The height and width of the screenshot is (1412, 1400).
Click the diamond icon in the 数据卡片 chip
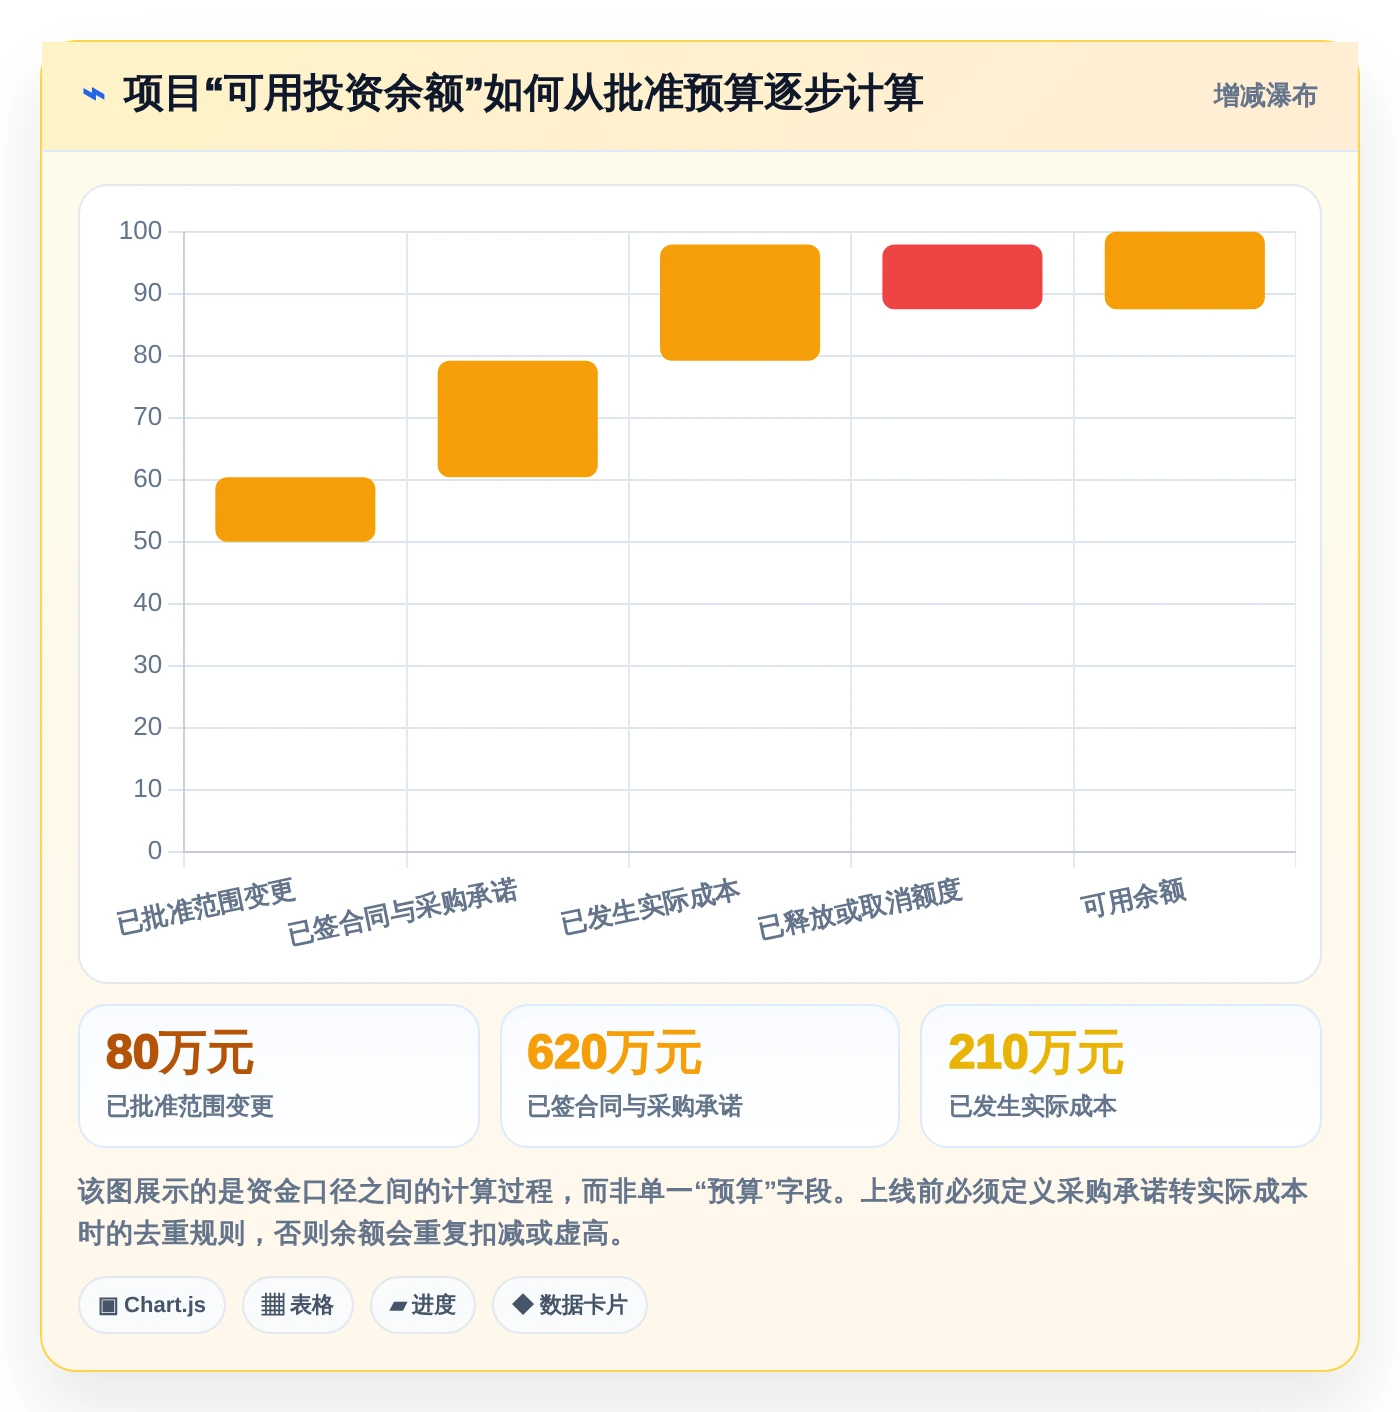click(x=522, y=1304)
